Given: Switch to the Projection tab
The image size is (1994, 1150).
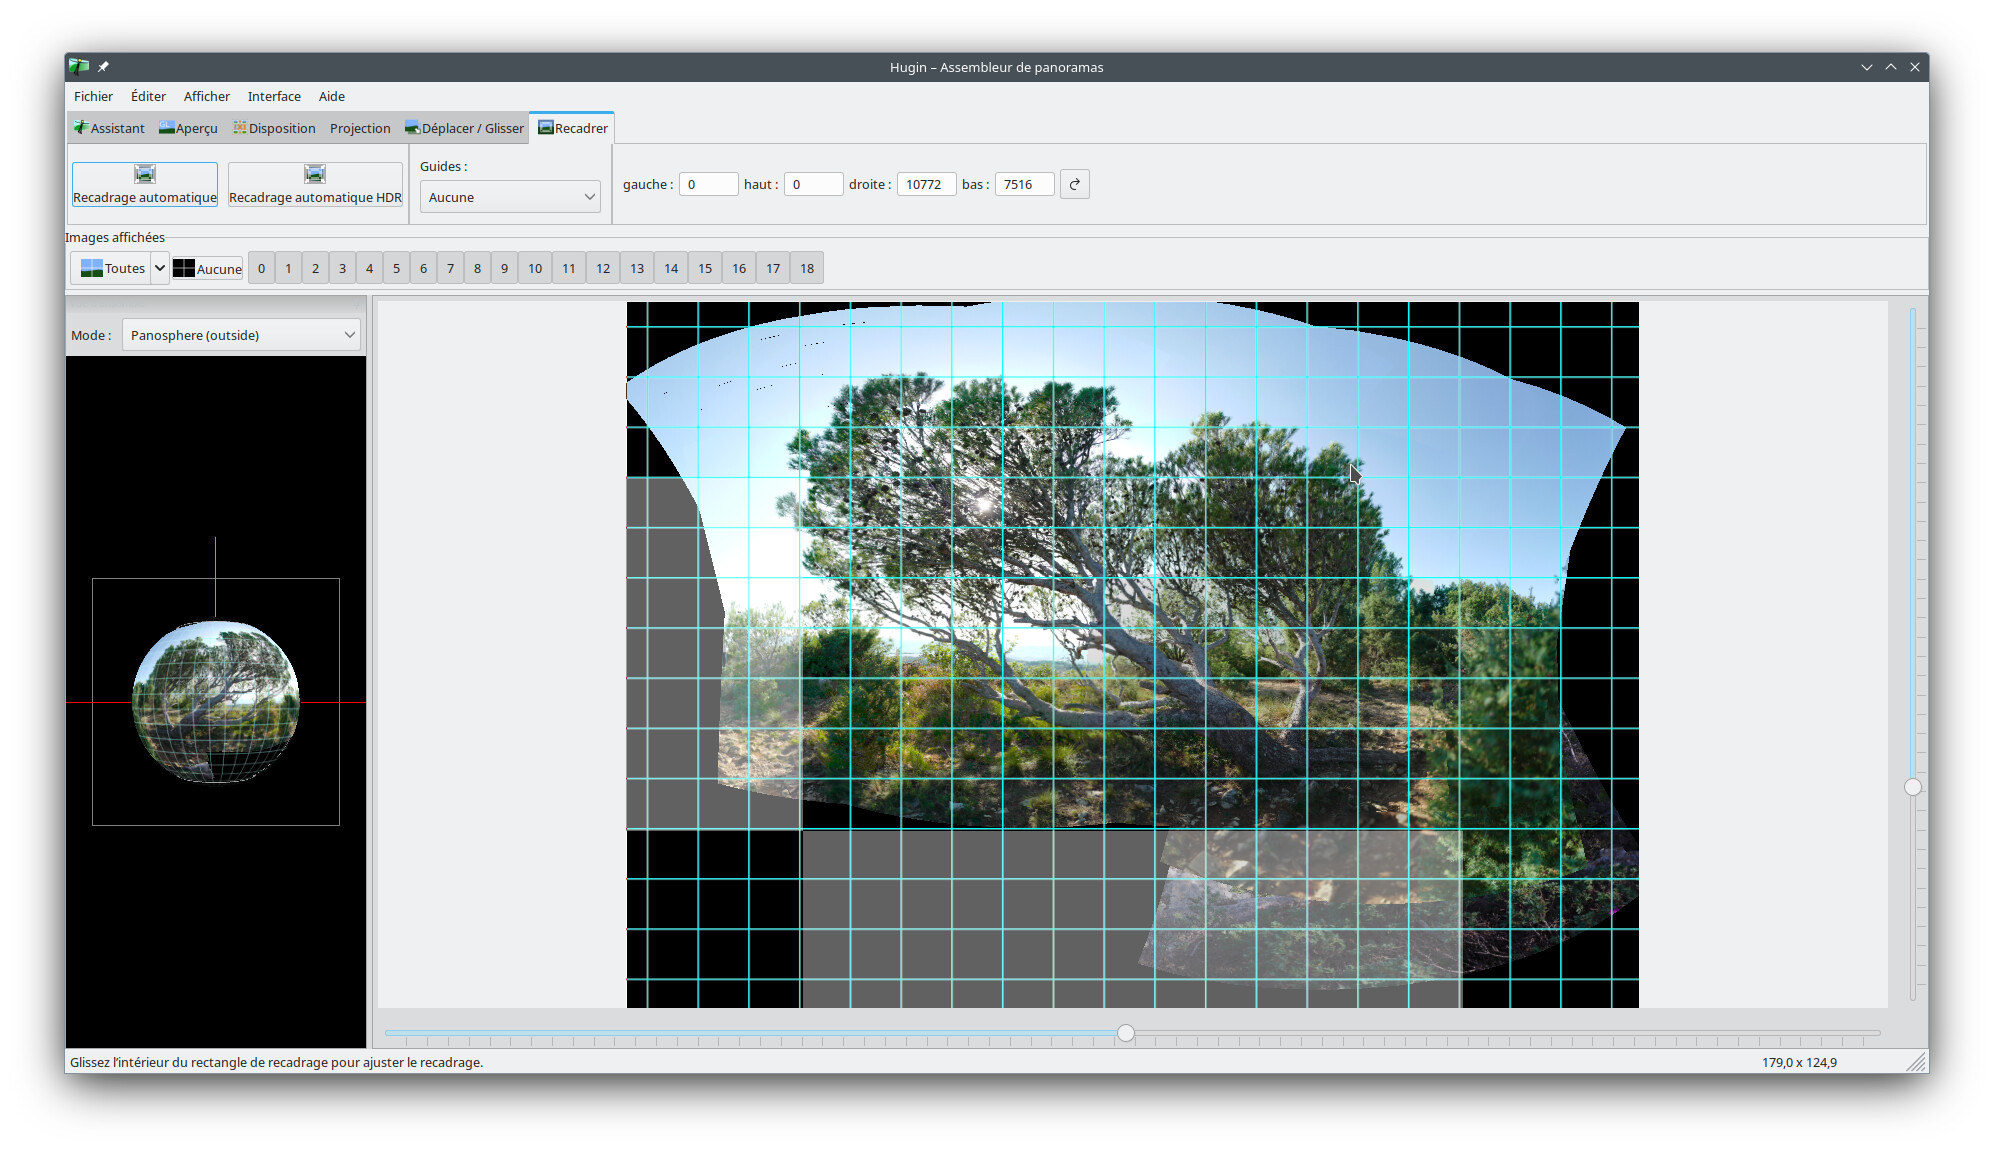Looking at the screenshot, I should pyautogui.click(x=360, y=128).
